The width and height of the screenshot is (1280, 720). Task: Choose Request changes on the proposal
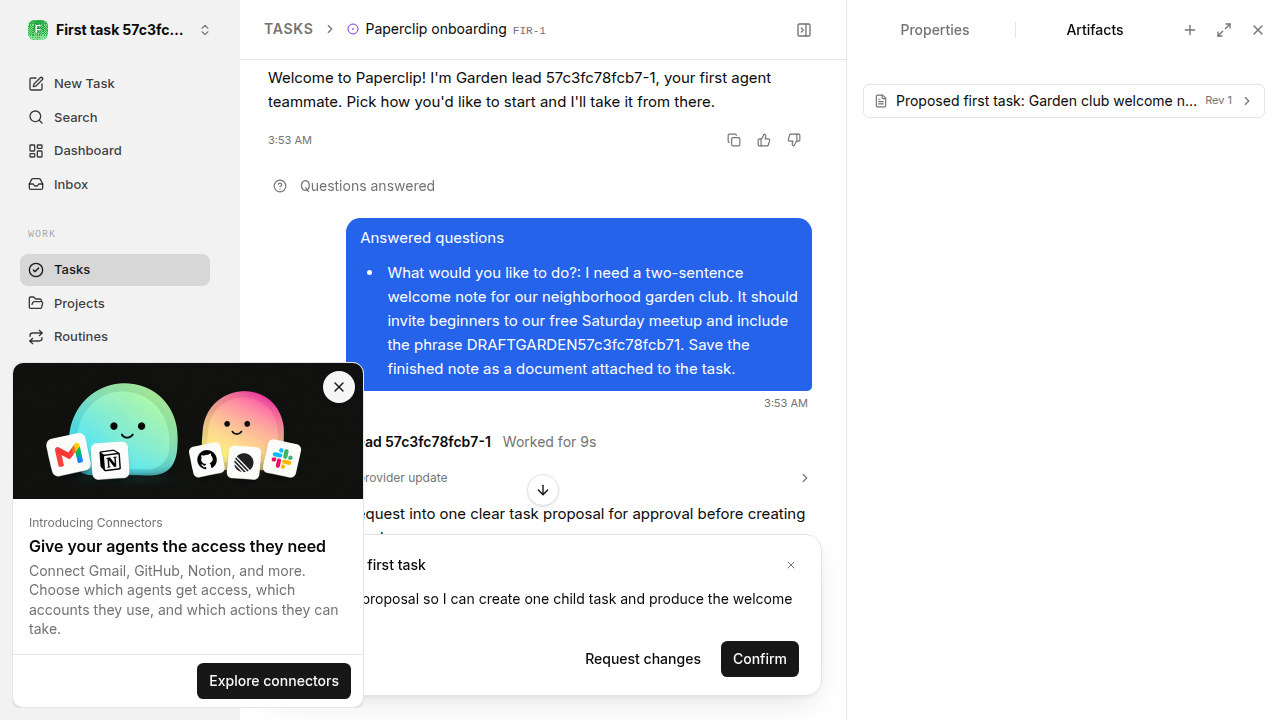click(x=643, y=659)
